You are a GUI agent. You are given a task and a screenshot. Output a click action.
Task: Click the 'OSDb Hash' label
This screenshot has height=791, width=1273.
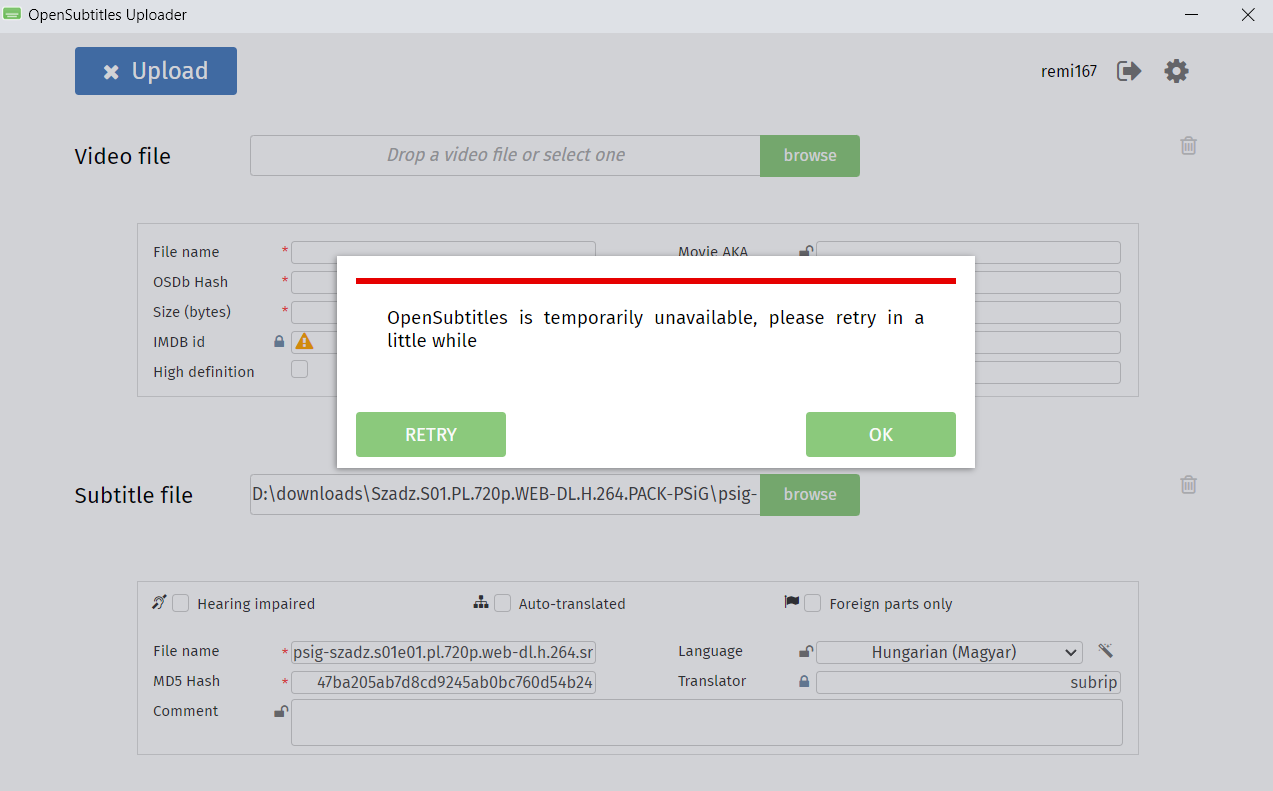click(191, 282)
